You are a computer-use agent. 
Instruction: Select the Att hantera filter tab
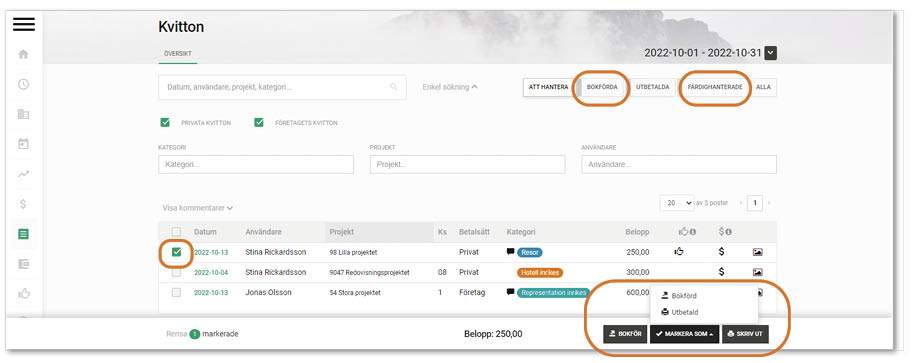548,87
